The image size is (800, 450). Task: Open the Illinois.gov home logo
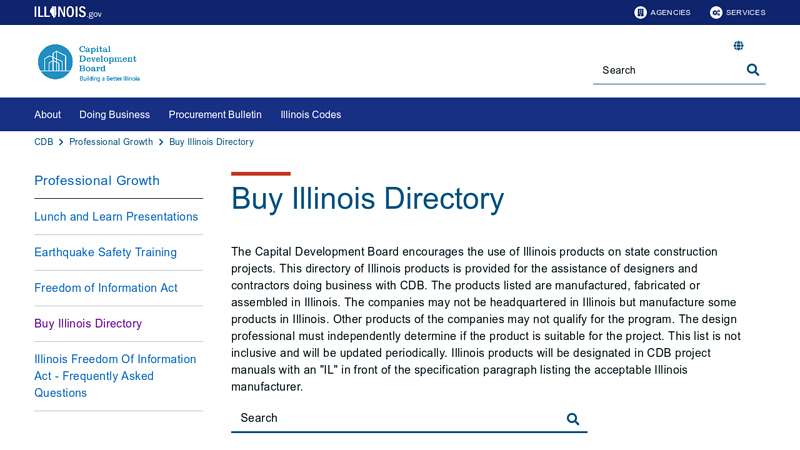[68, 12]
